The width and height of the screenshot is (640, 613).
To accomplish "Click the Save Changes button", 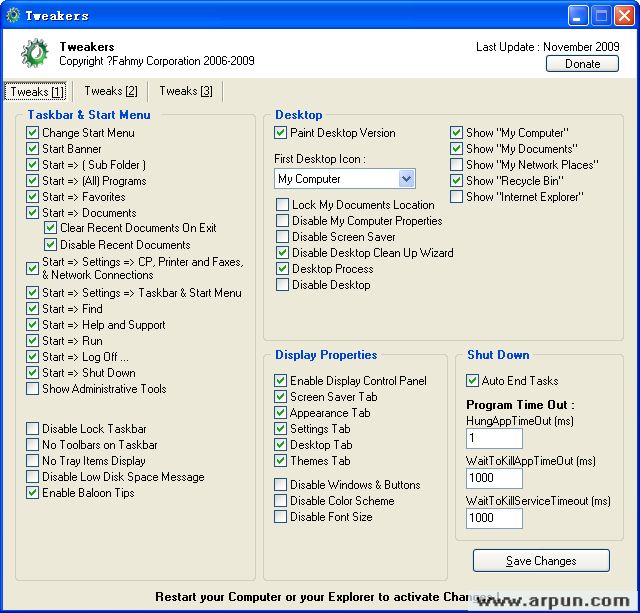I will point(541,561).
